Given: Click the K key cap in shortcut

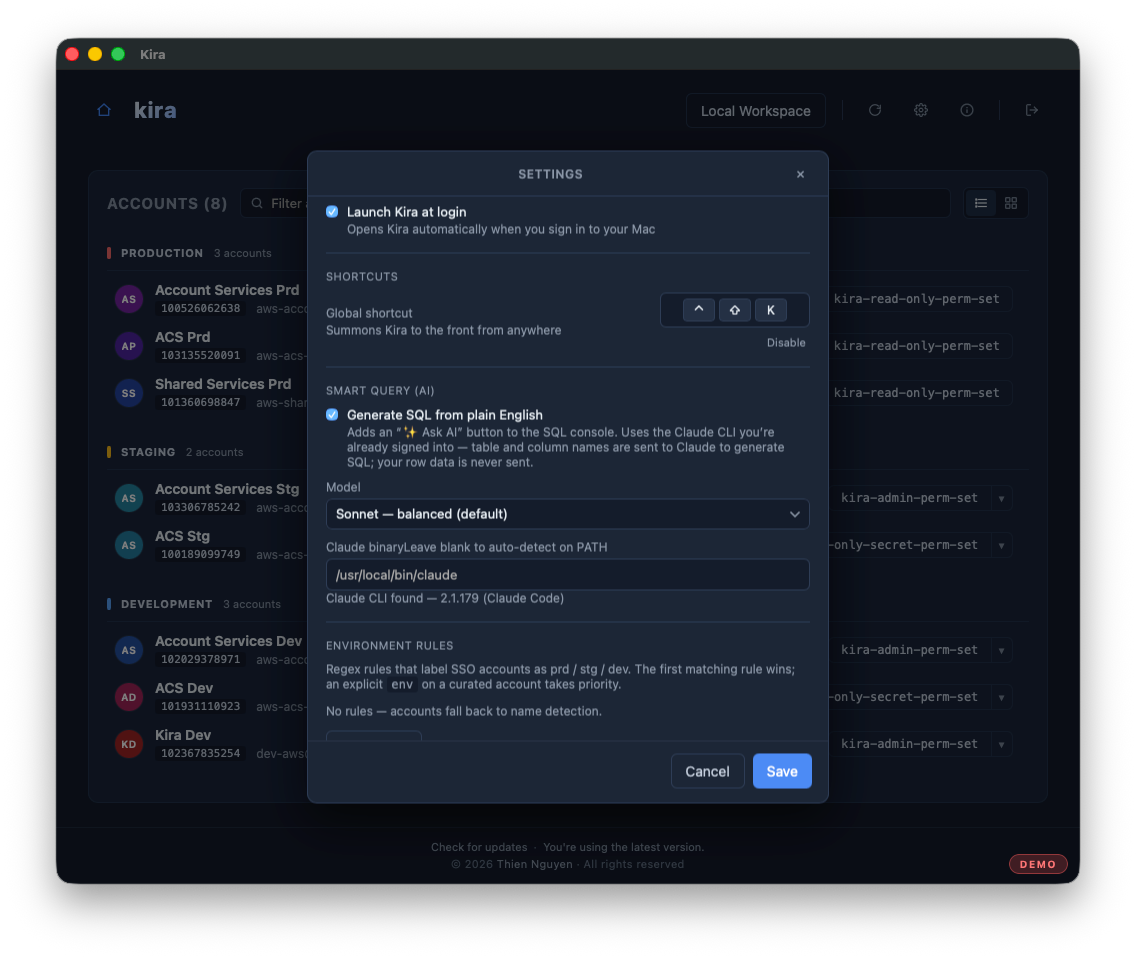Looking at the screenshot, I should 771,310.
